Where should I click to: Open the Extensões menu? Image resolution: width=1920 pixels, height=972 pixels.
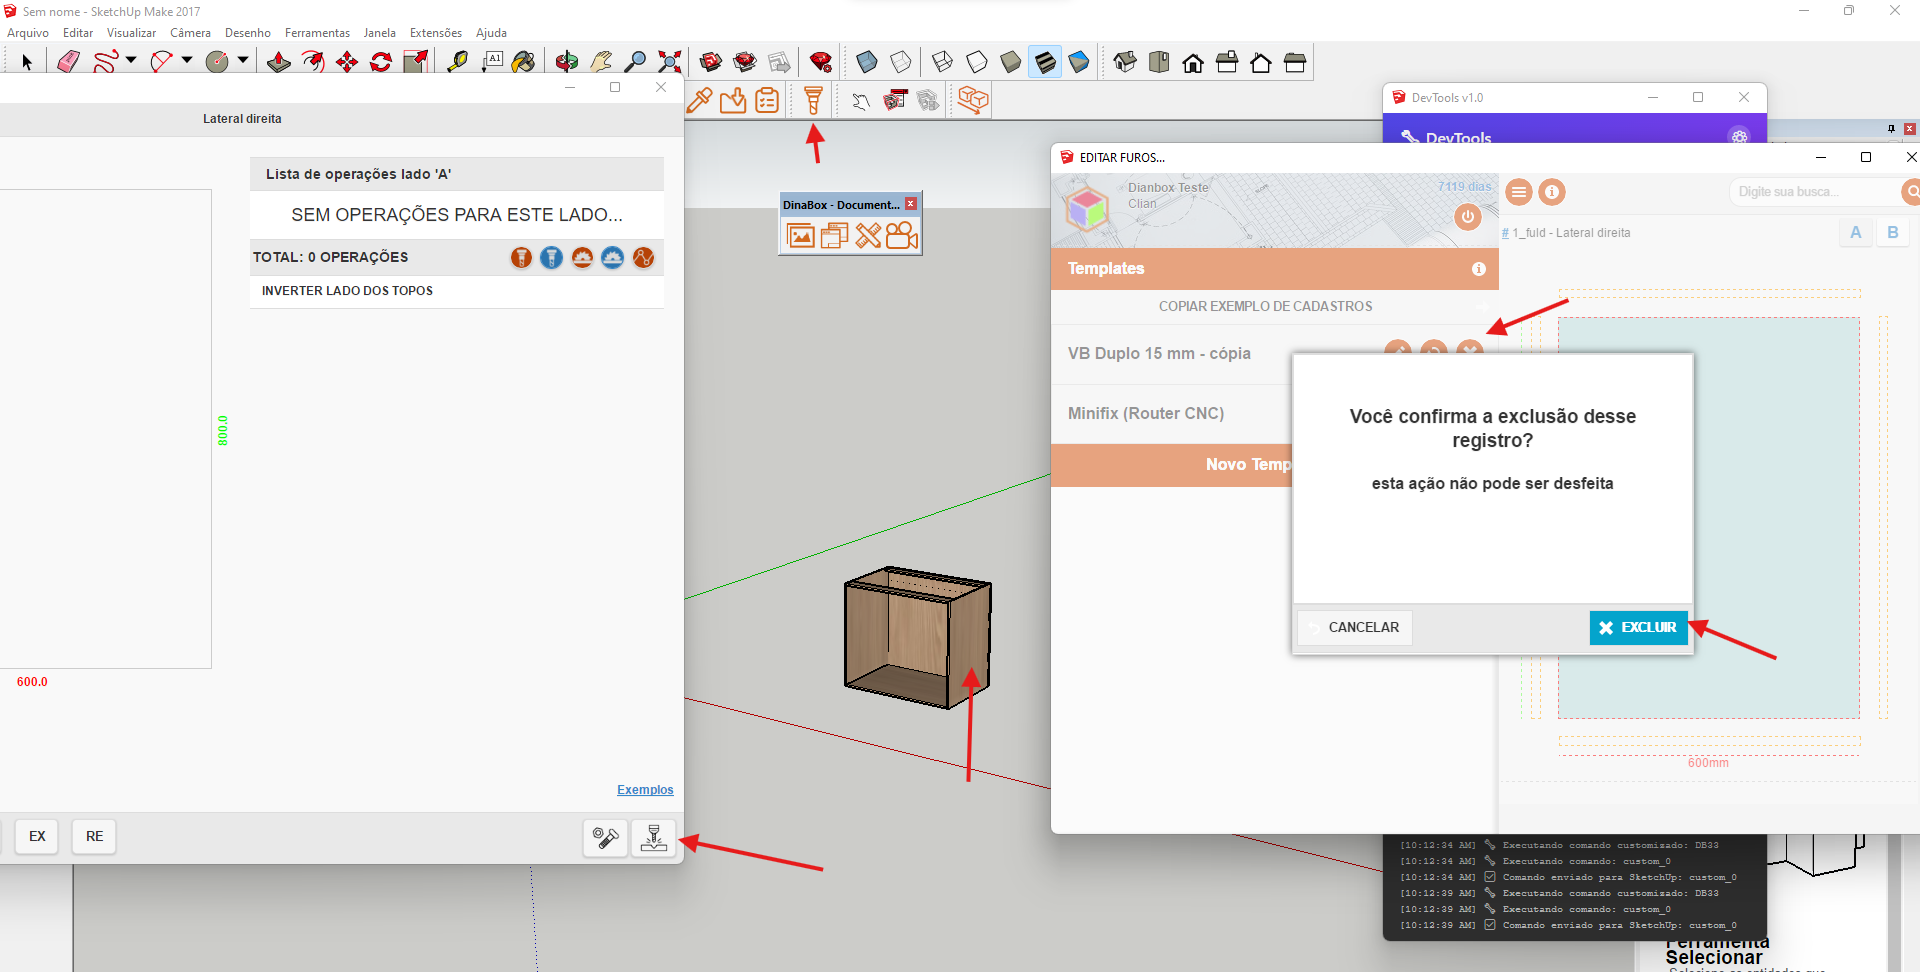pyautogui.click(x=435, y=33)
